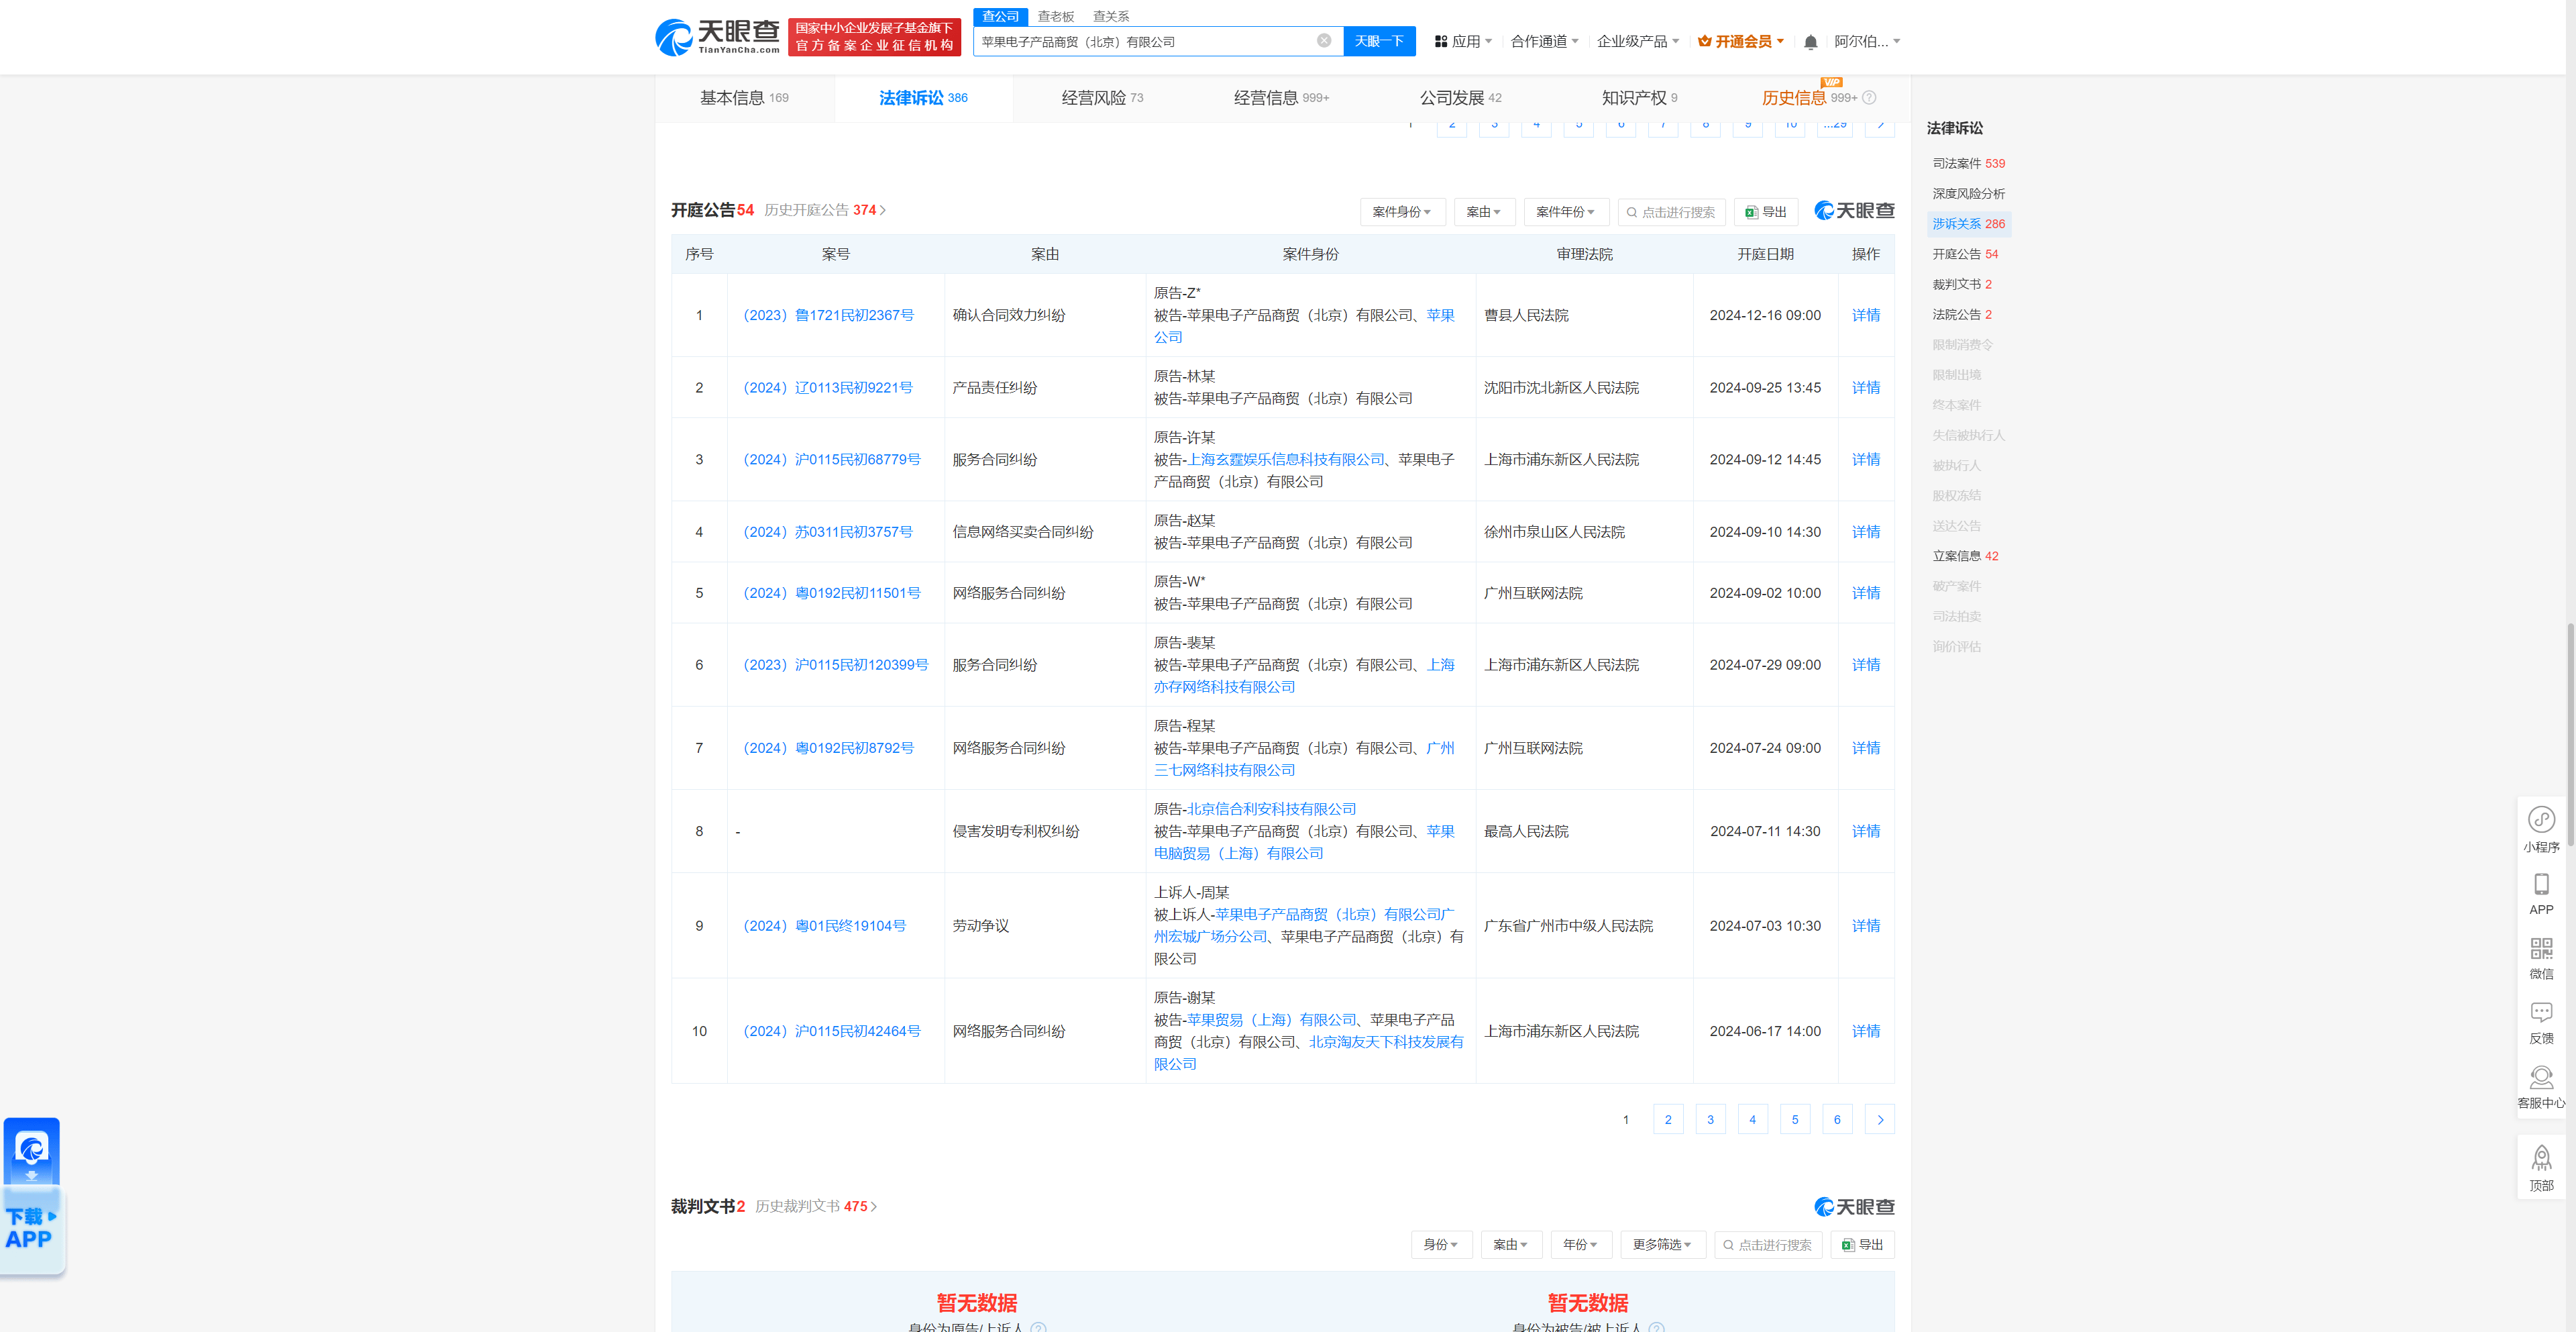
Task: Expand the 合作通道 dropdown
Action: pos(1544,42)
